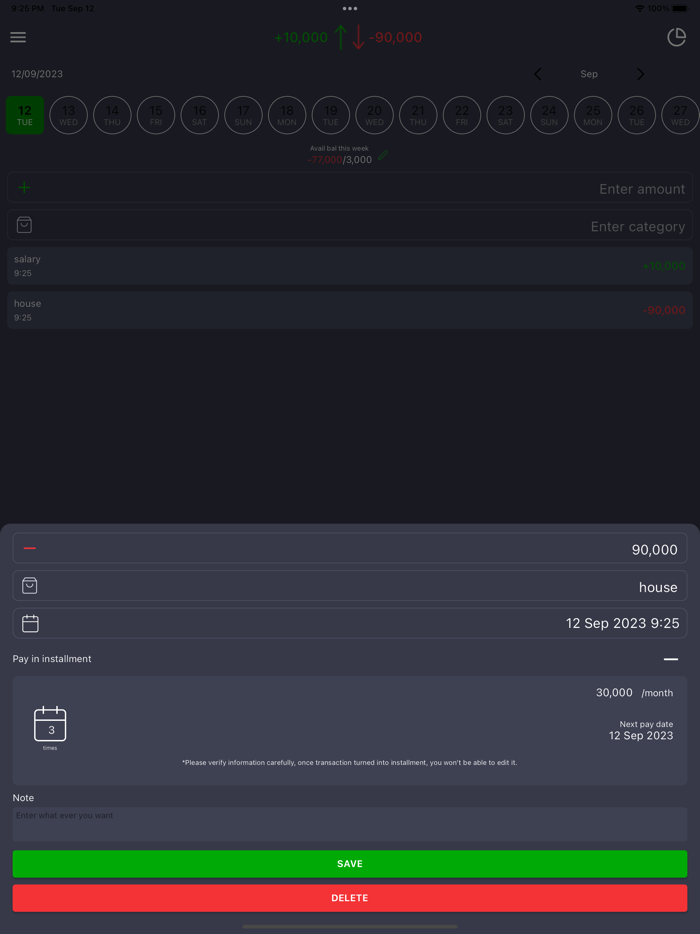Select date 21 THU
The width and height of the screenshot is (700, 934).
pyautogui.click(x=418, y=115)
